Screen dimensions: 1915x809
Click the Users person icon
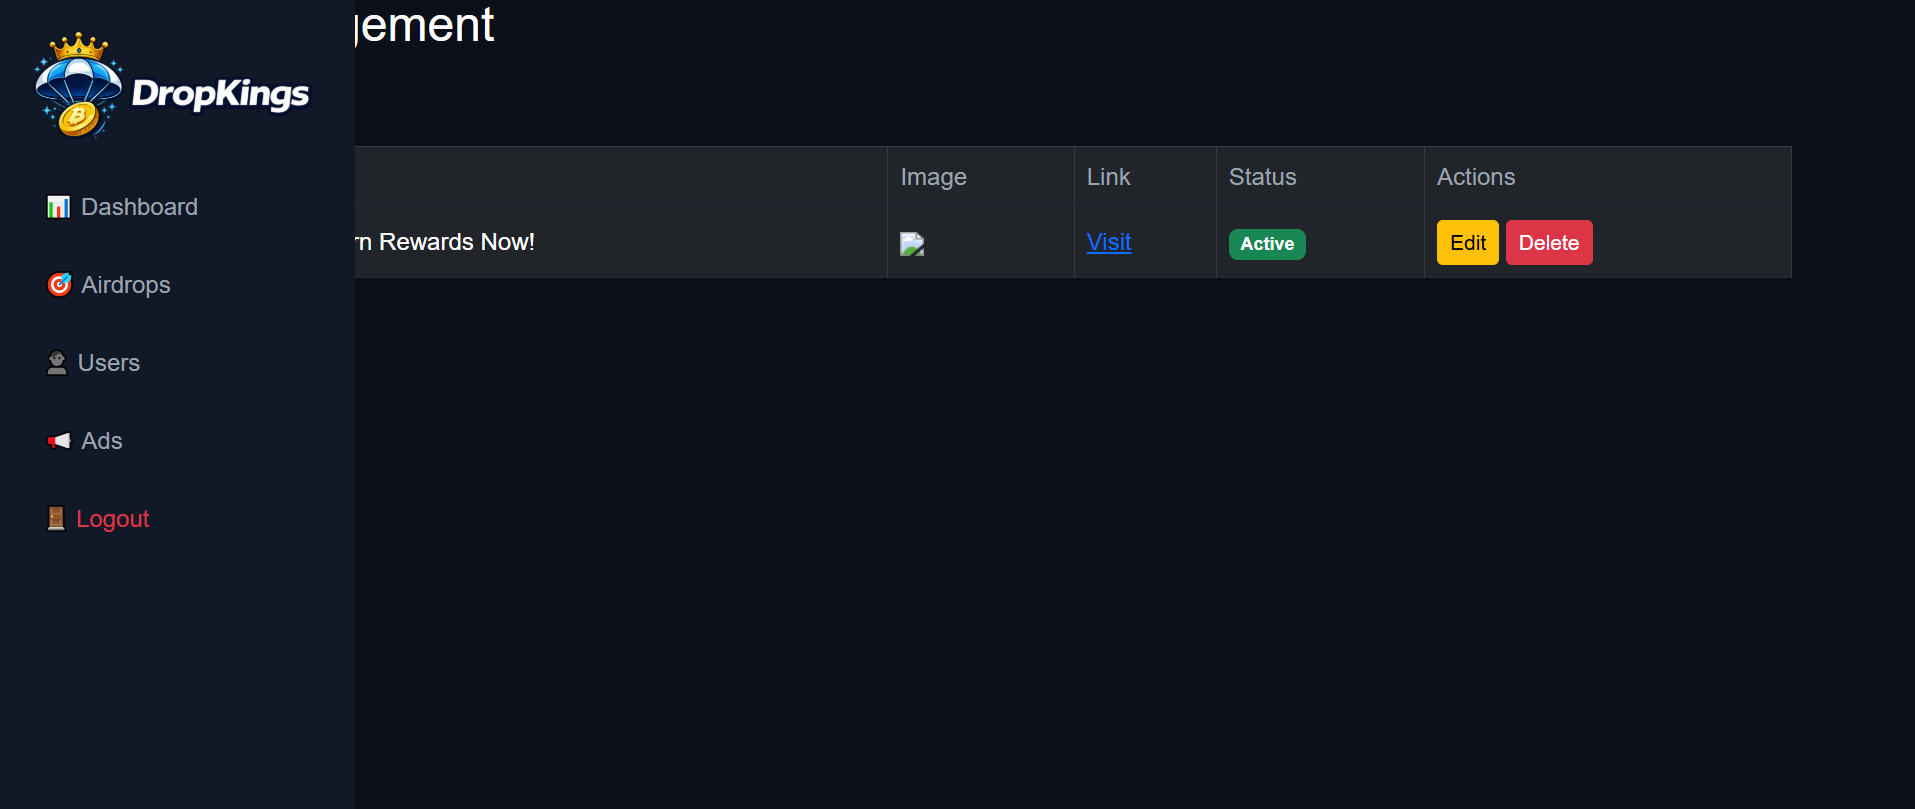pyautogui.click(x=57, y=363)
